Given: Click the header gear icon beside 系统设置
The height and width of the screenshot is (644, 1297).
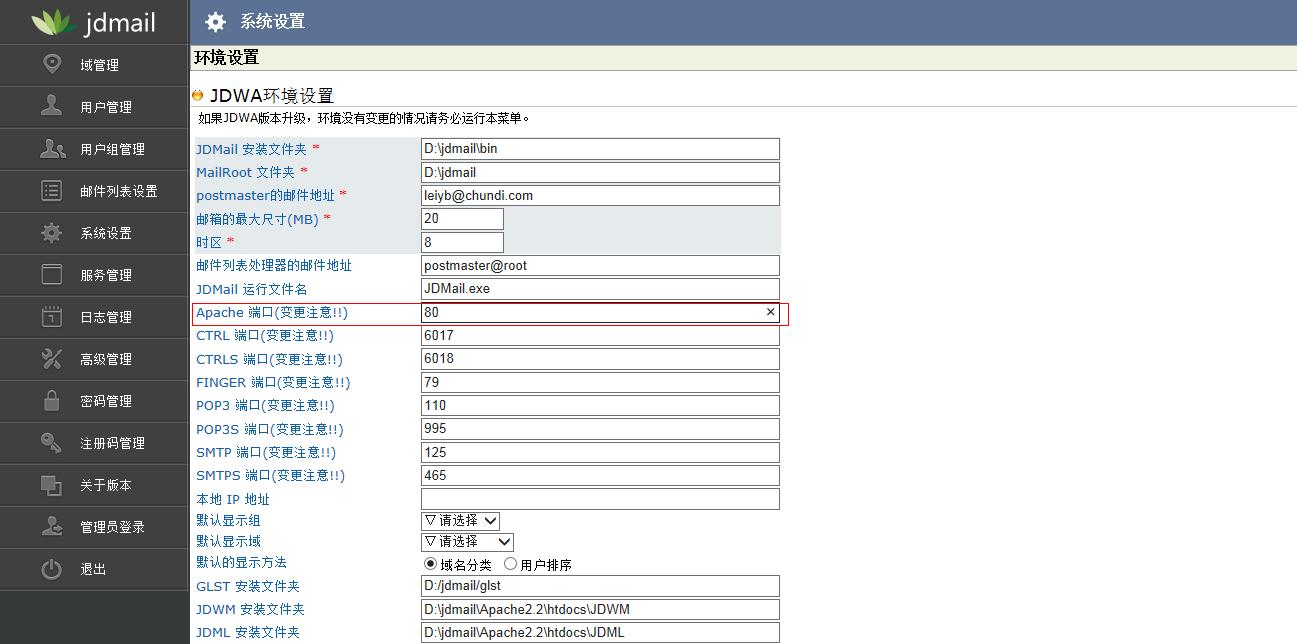Looking at the screenshot, I should point(215,22).
